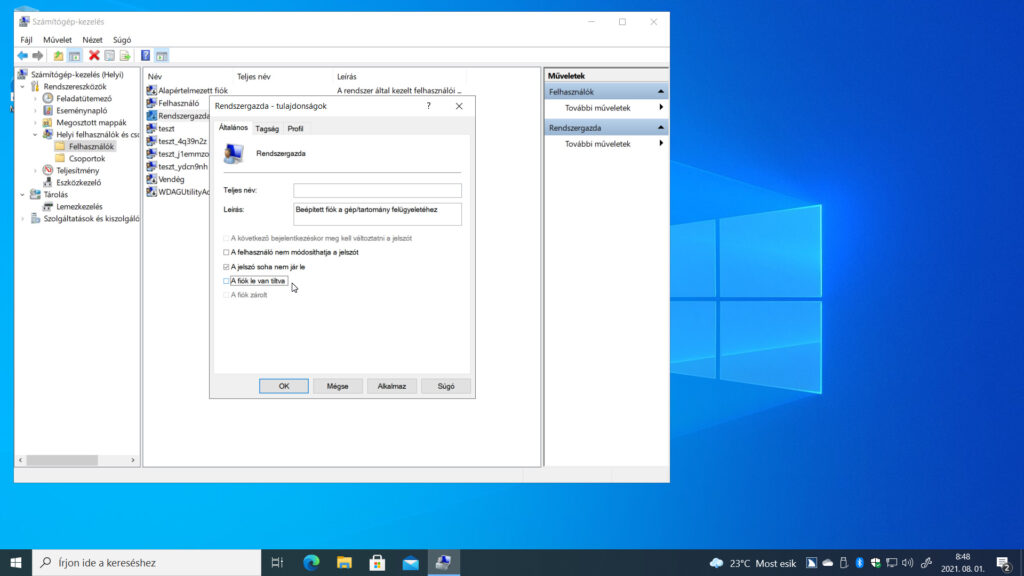
Task: Open Microsoft Edge from the taskbar
Action: click(312, 562)
